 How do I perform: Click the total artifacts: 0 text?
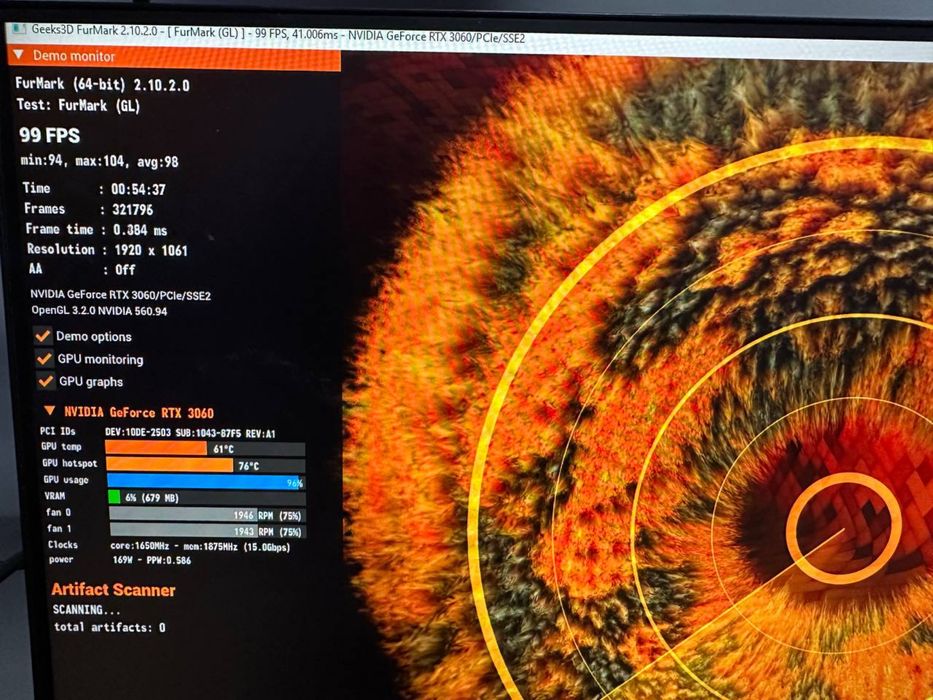(x=110, y=627)
